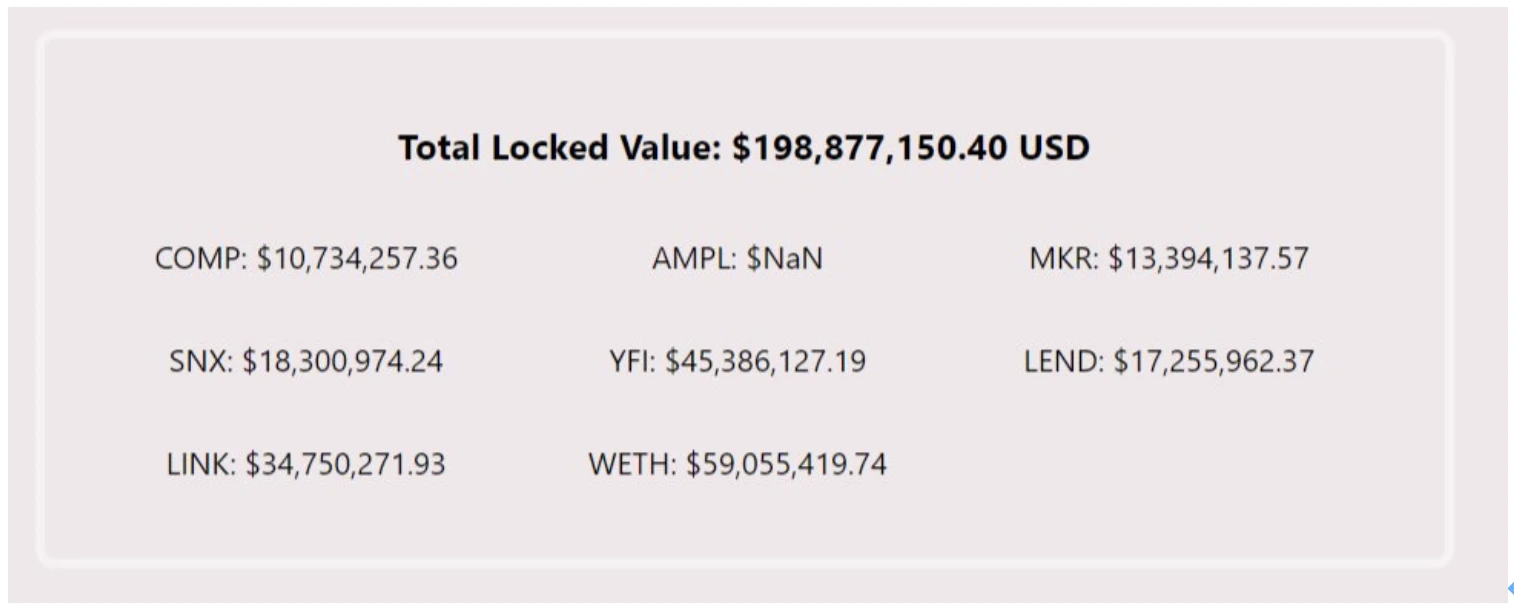Click the YFI token label

[x=634, y=361]
